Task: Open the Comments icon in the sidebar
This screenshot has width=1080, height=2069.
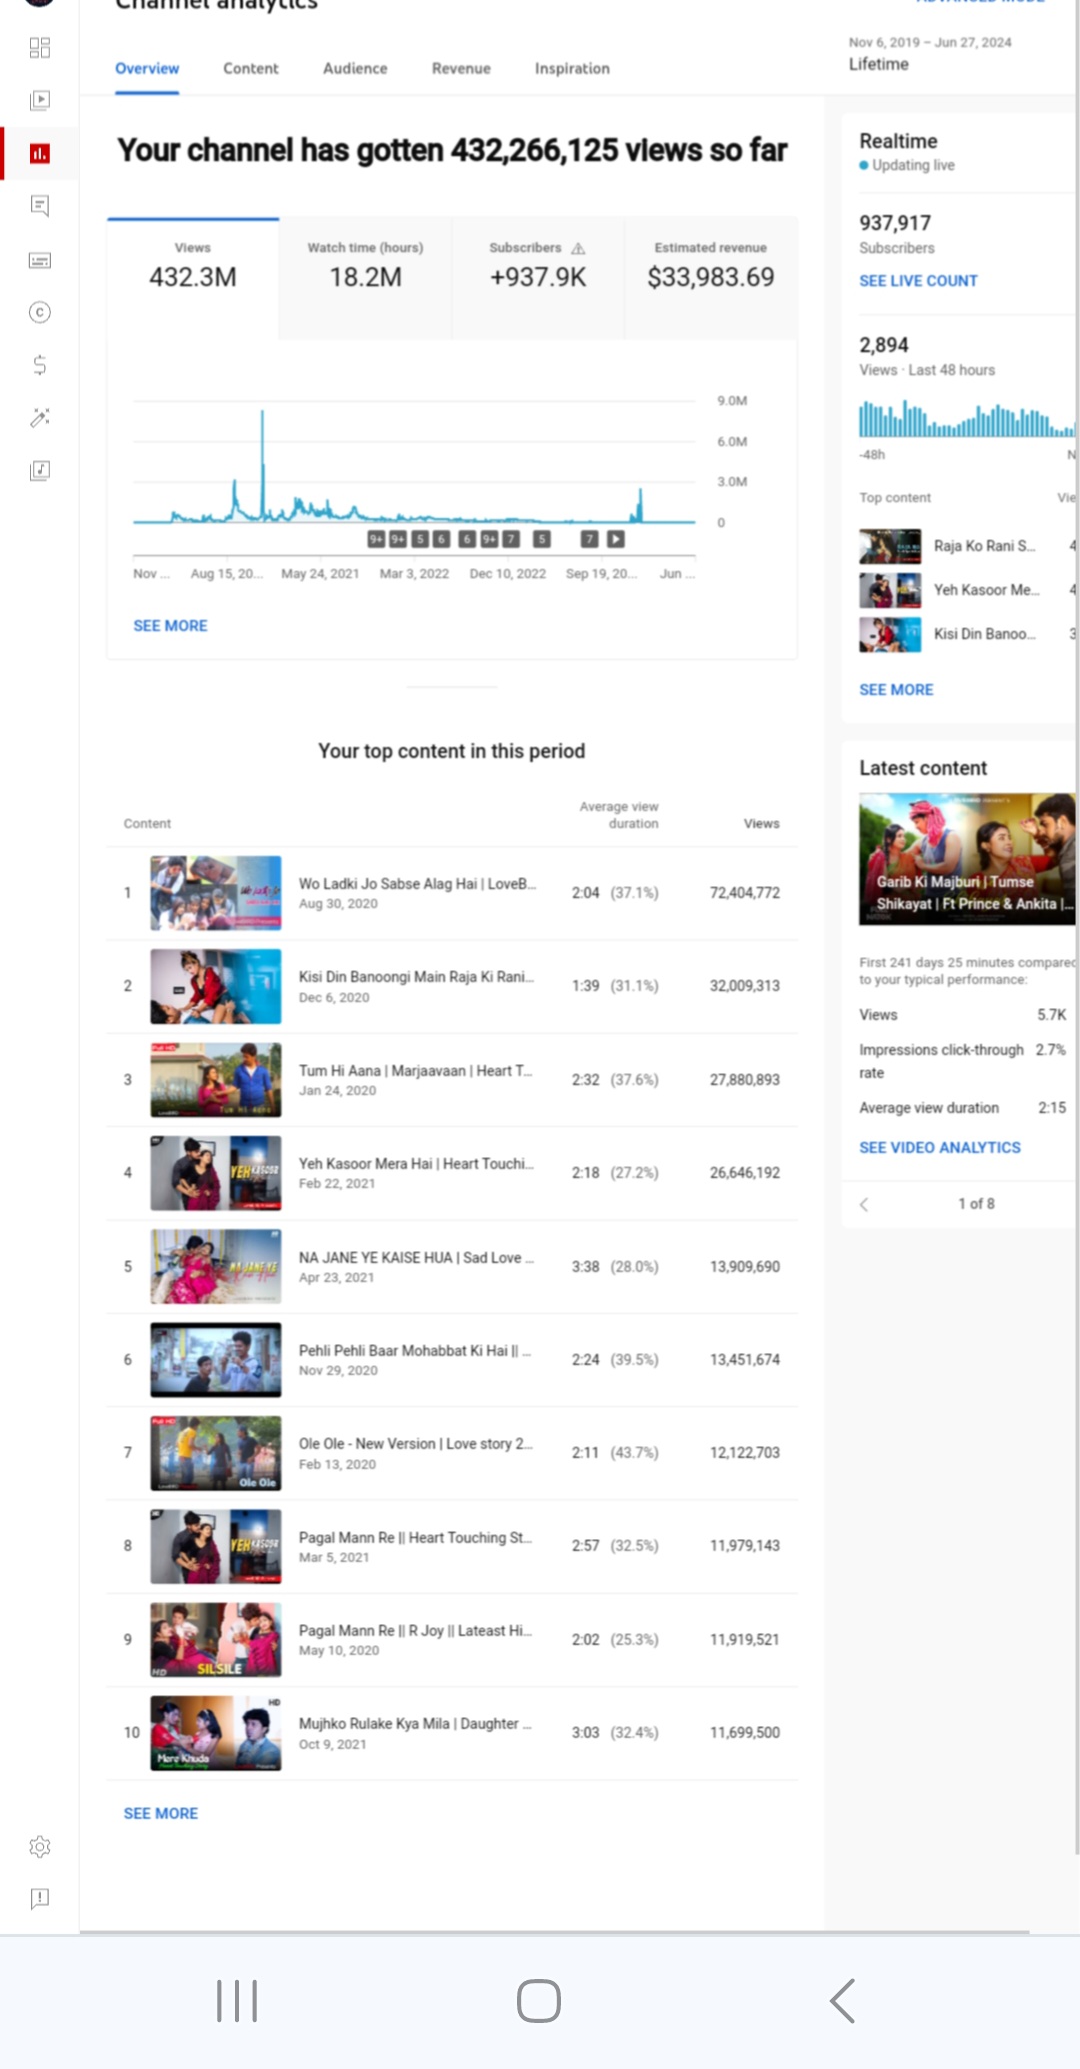Action: 40,206
